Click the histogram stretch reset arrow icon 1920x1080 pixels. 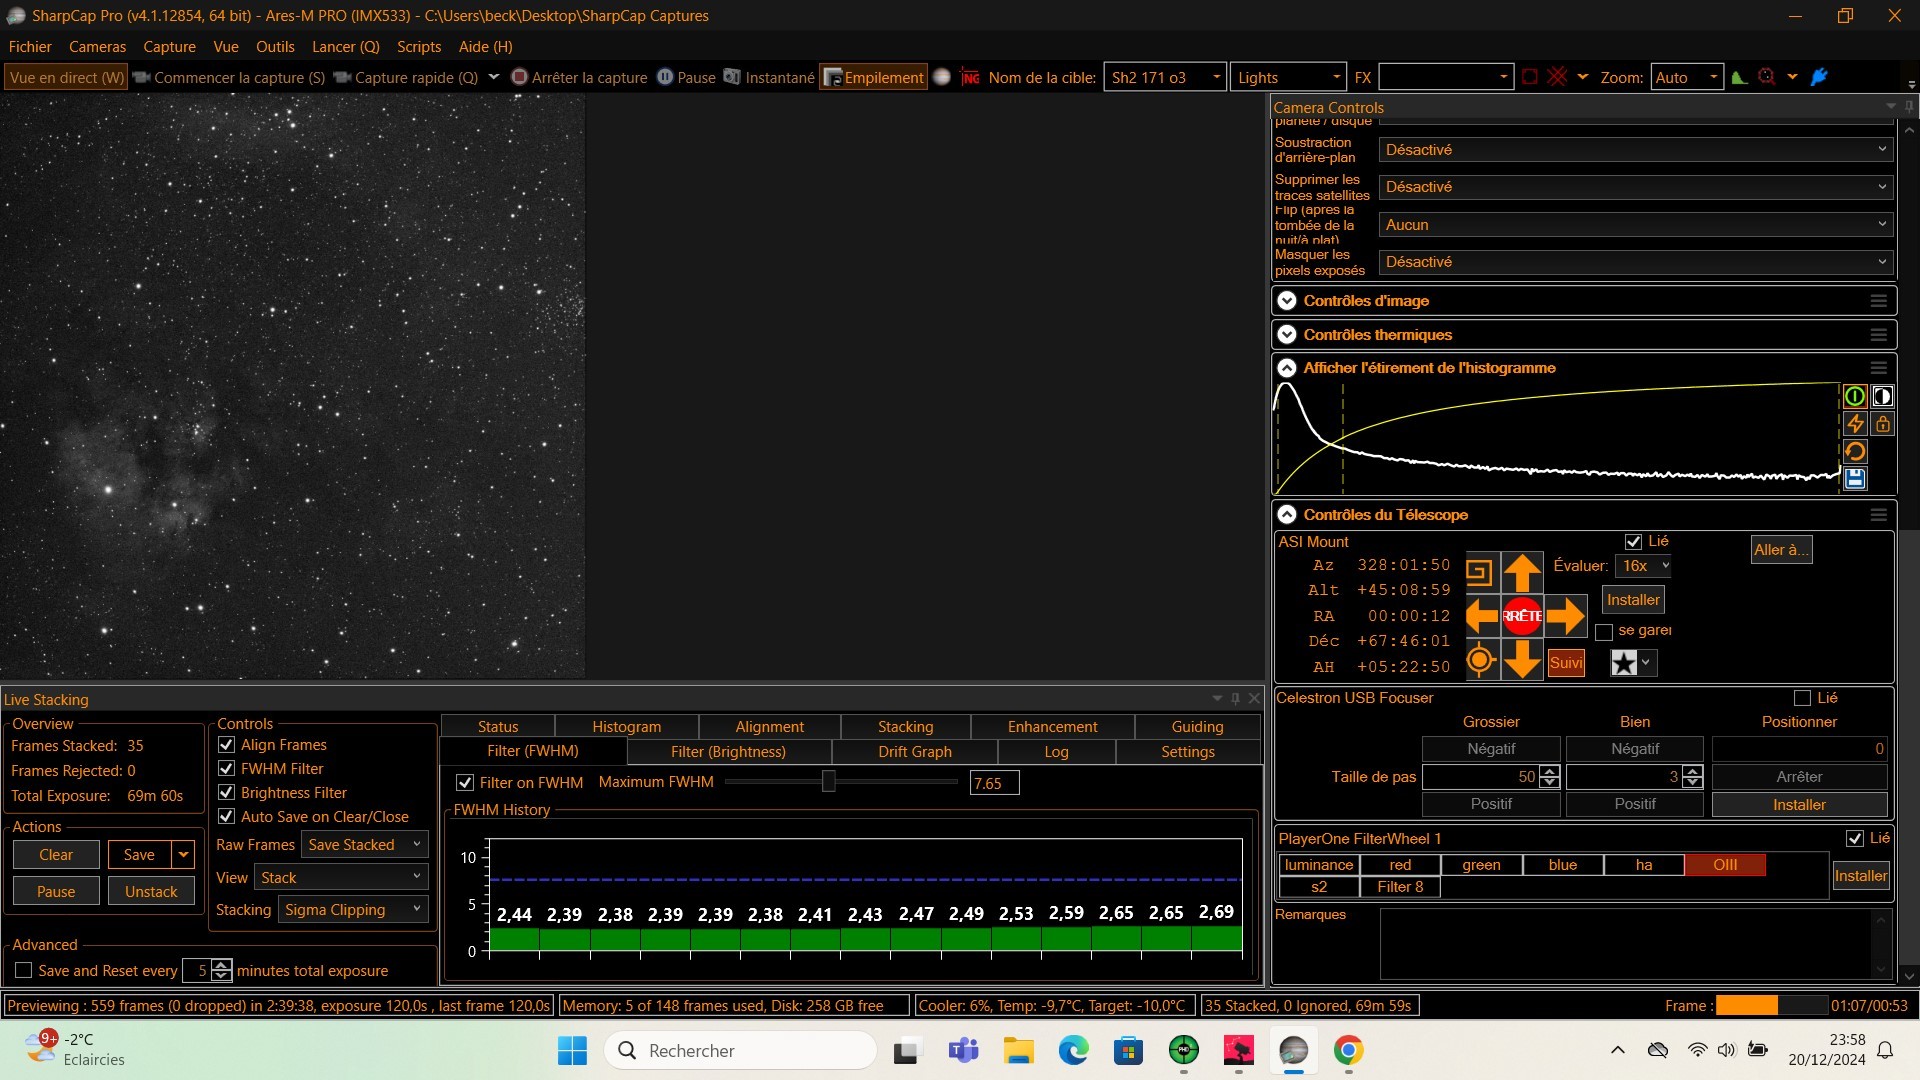(1854, 452)
